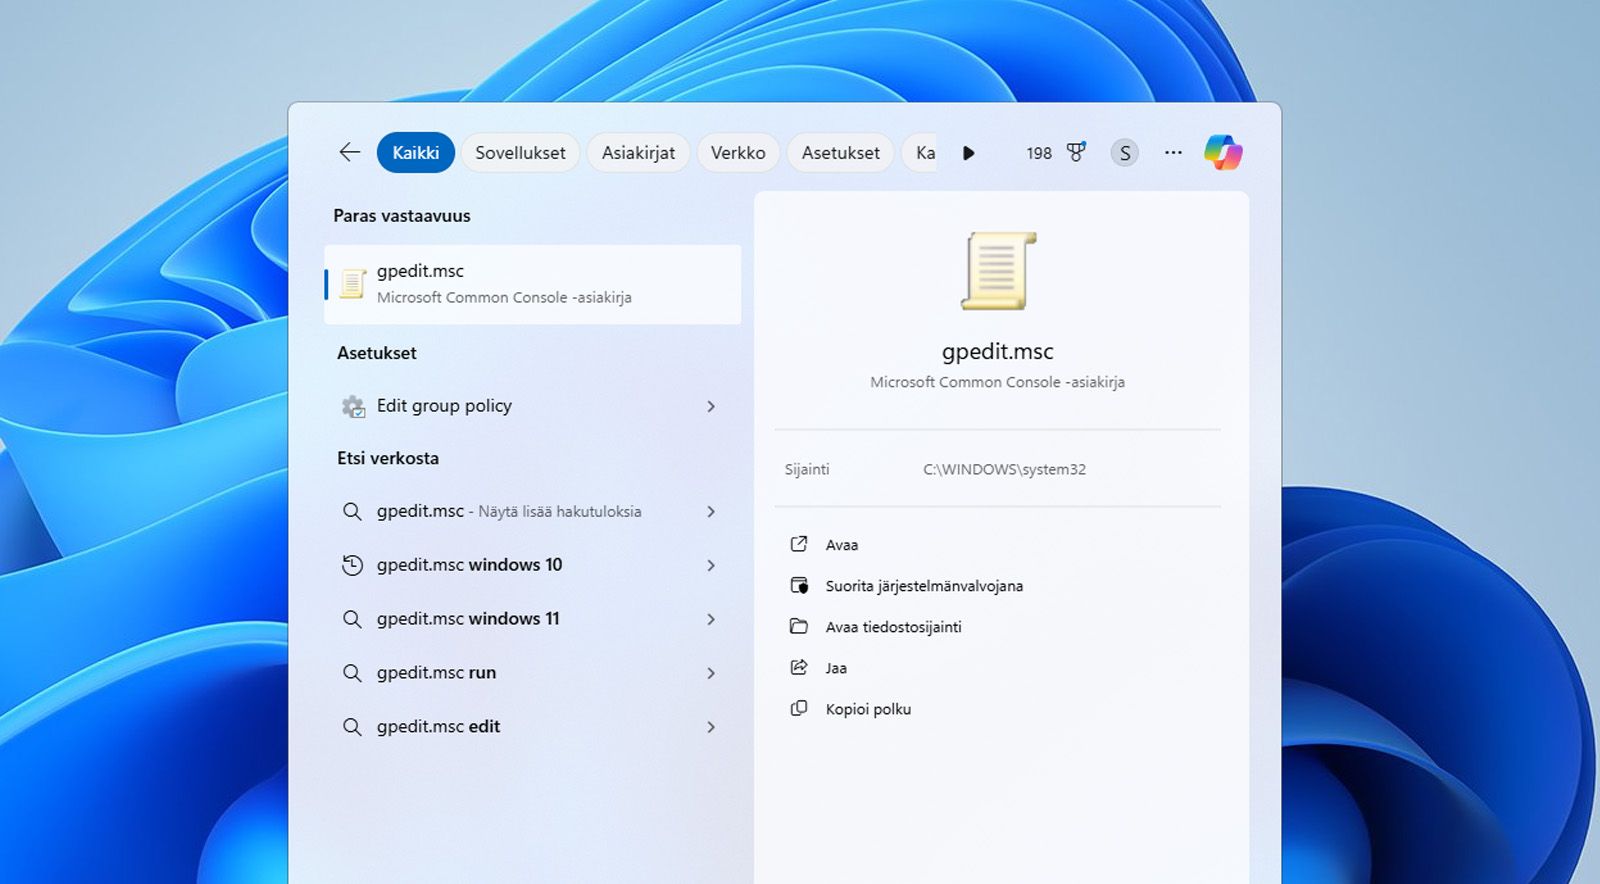Click the magnifier icon for gpedit.msc edit
Viewport: 1600px width, 884px height.
point(352,727)
